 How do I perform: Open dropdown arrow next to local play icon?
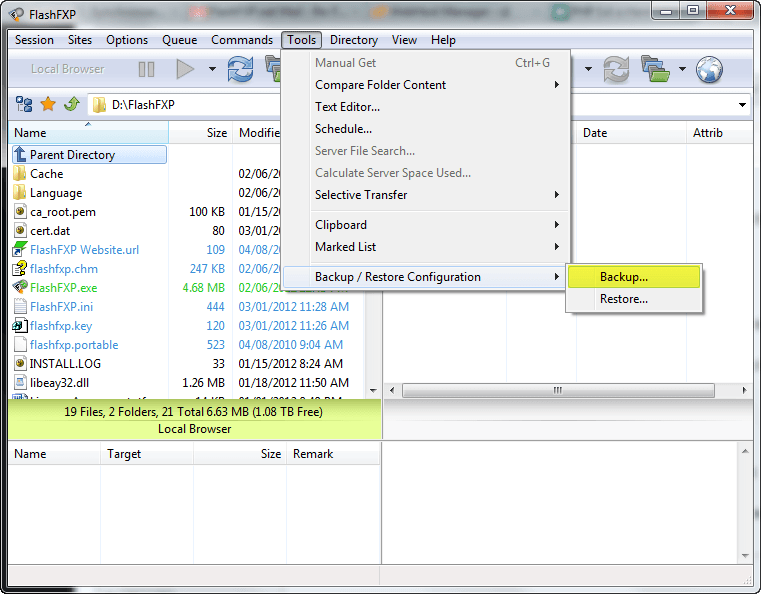coord(212,69)
